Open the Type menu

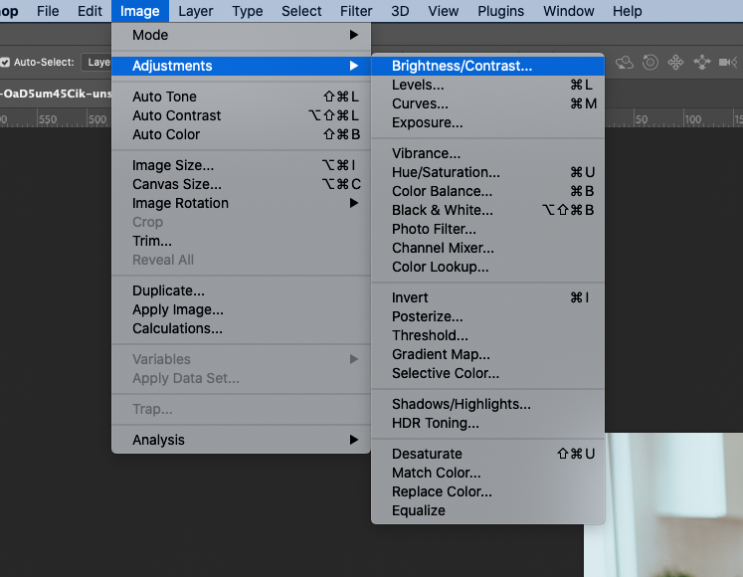(247, 11)
